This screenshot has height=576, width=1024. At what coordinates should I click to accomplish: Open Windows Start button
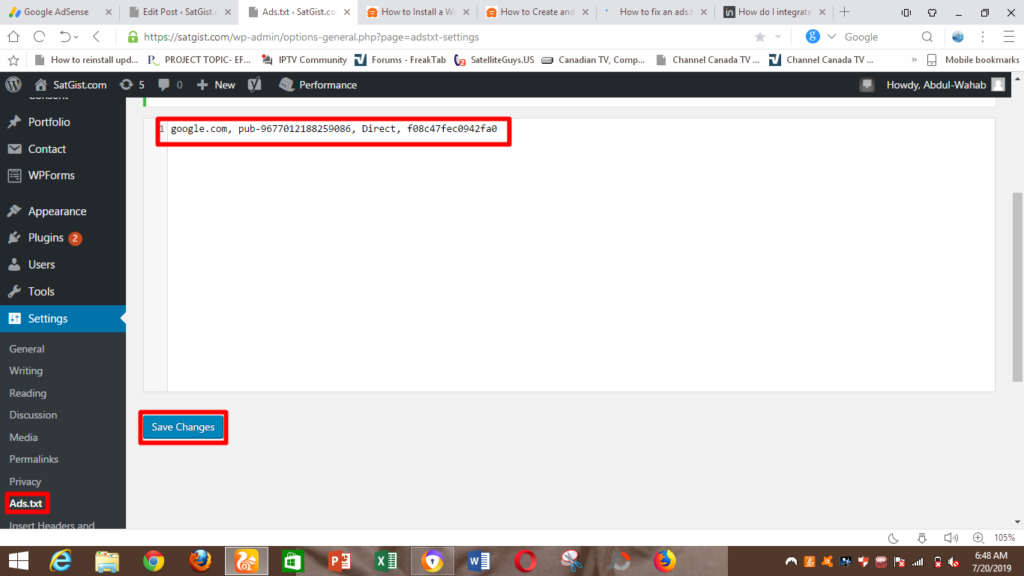click(x=18, y=561)
